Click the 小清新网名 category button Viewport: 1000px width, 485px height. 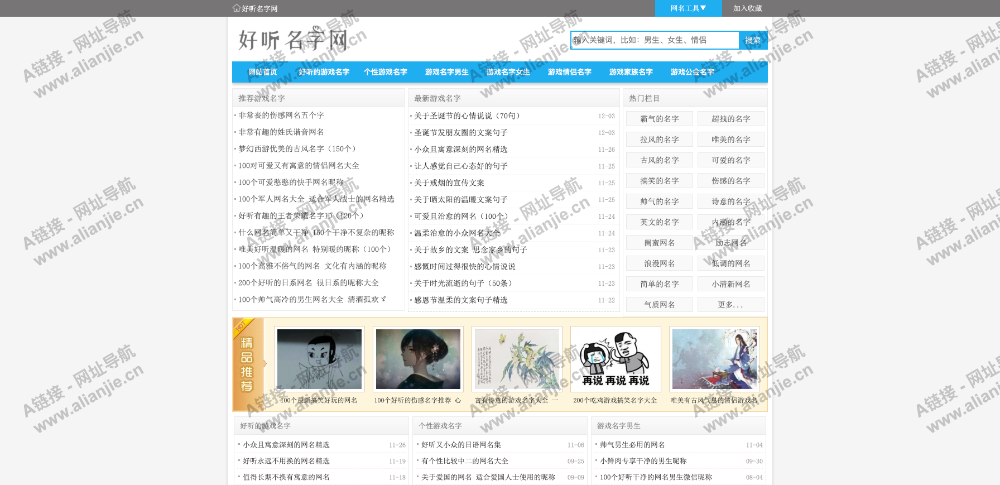coord(731,284)
